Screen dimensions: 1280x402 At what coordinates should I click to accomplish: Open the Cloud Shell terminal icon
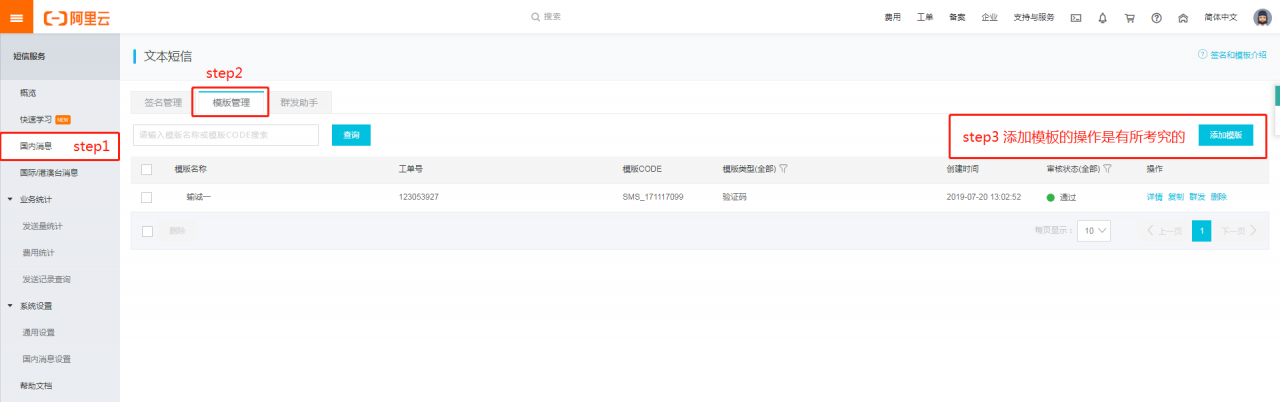(1076, 18)
